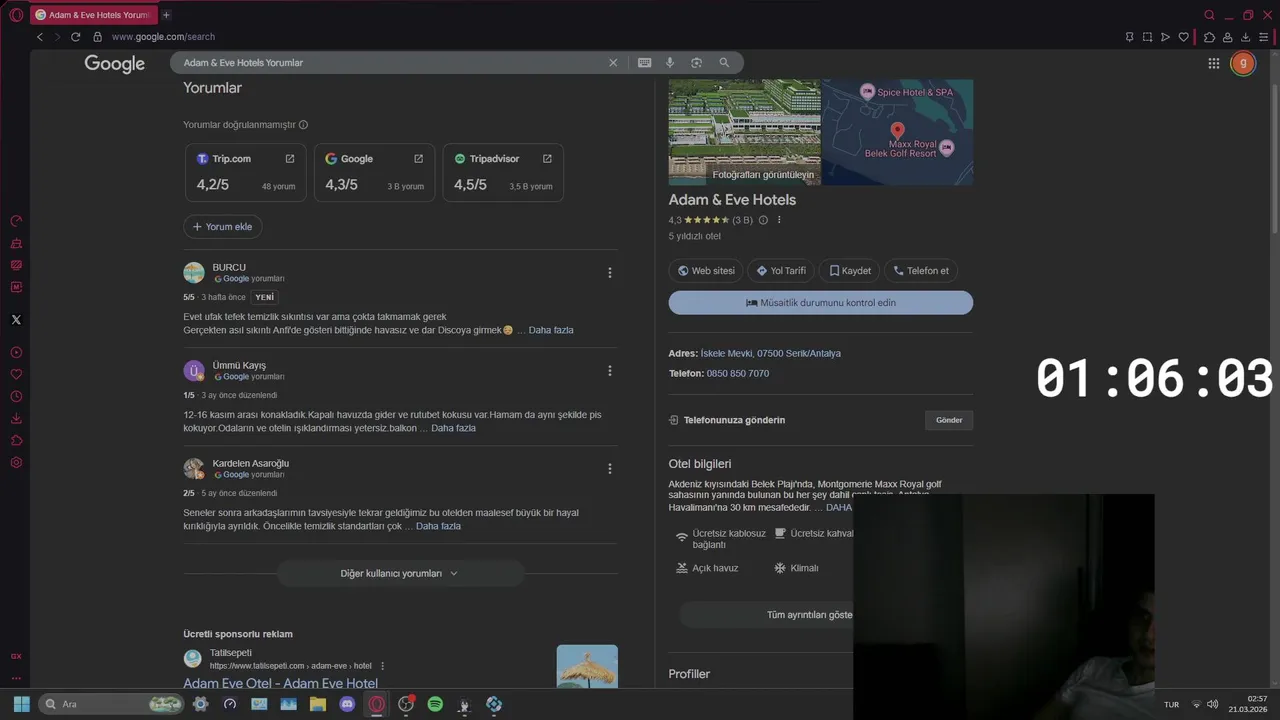The width and height of the screenshot is (1280, 720).
Task: Open GX Control speedometer in sidebar
Action: tap(16, 221)
